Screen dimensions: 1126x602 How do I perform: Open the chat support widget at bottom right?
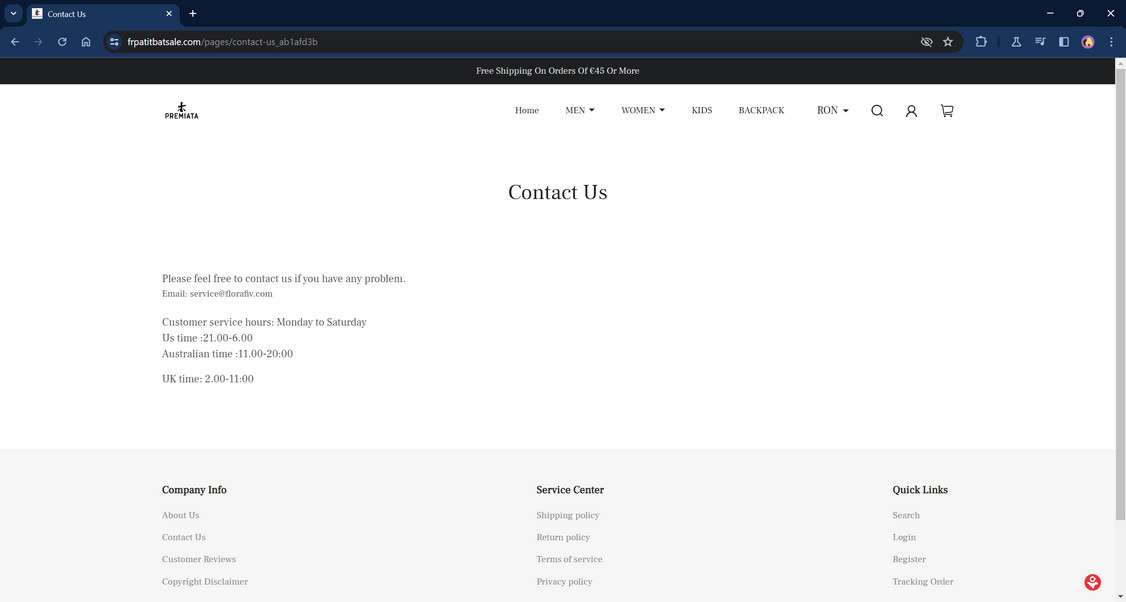(x=1092, y=581)
